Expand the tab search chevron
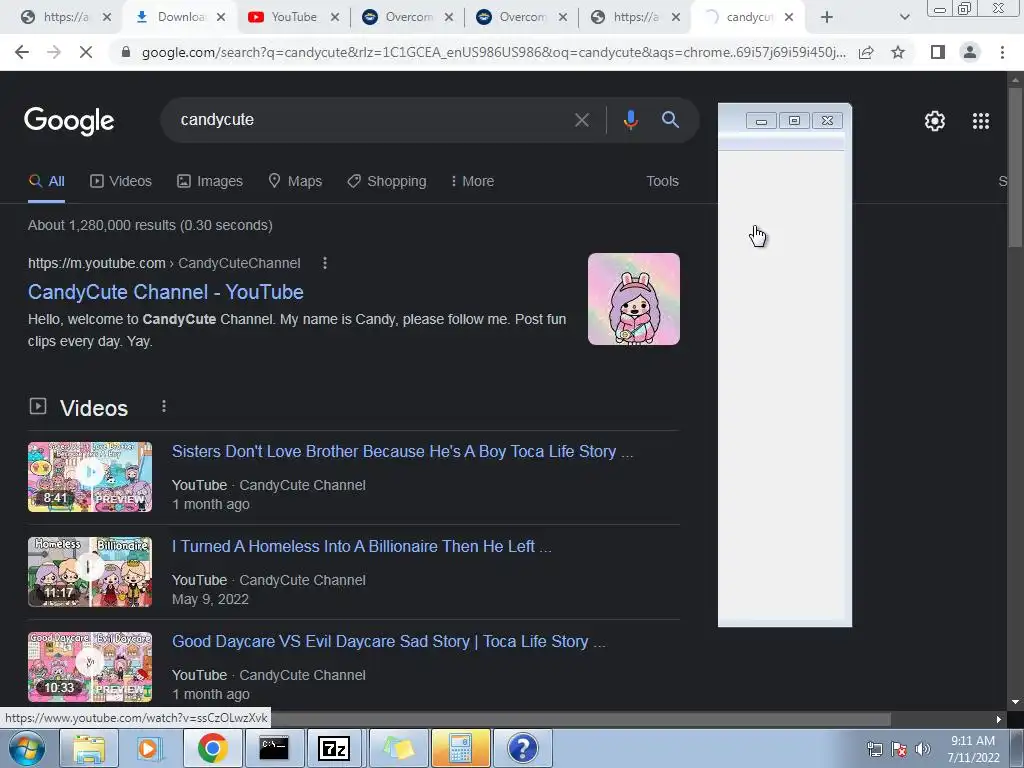The height and width of the screenshot is (768, 1024). [904, 17]
